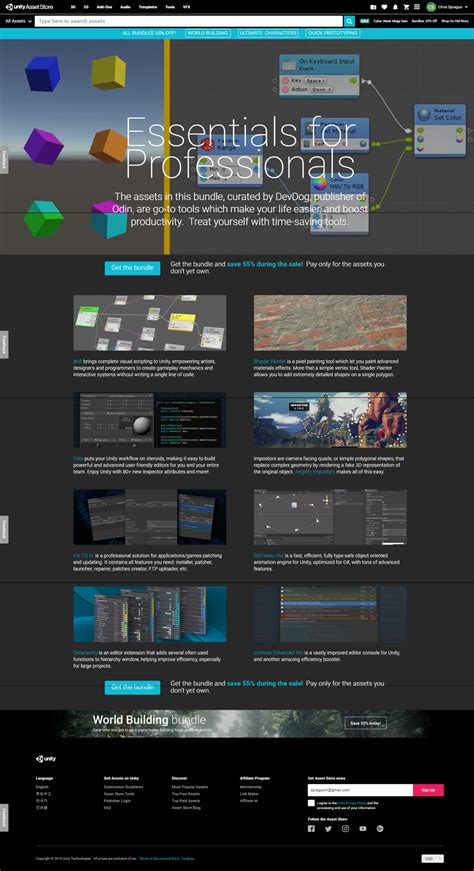
Task: Open the DOTween Pro thumbnail
Action: pyautogui.click(x=330, y=517)
